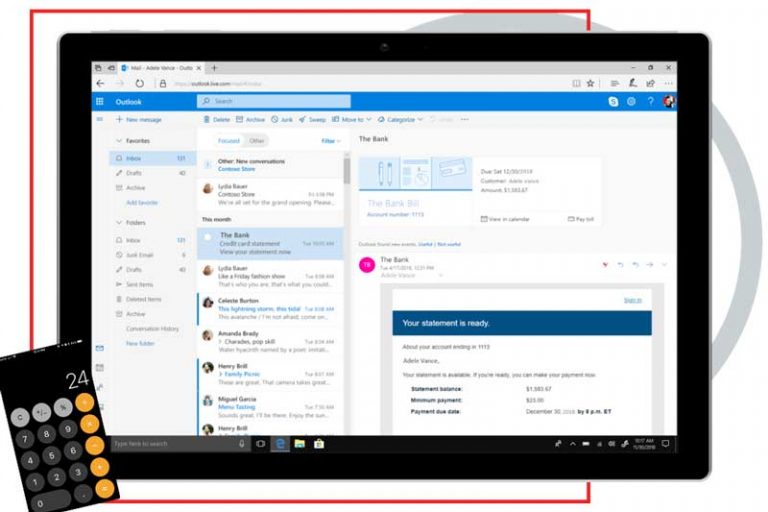Click View in calendar on bill card
The image size is (768, 512).
(505, 219)
